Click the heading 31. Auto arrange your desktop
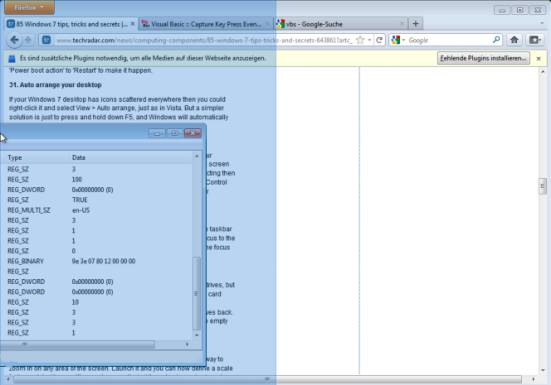The width and height of the screenshot is (551, 385). point(56,85)
